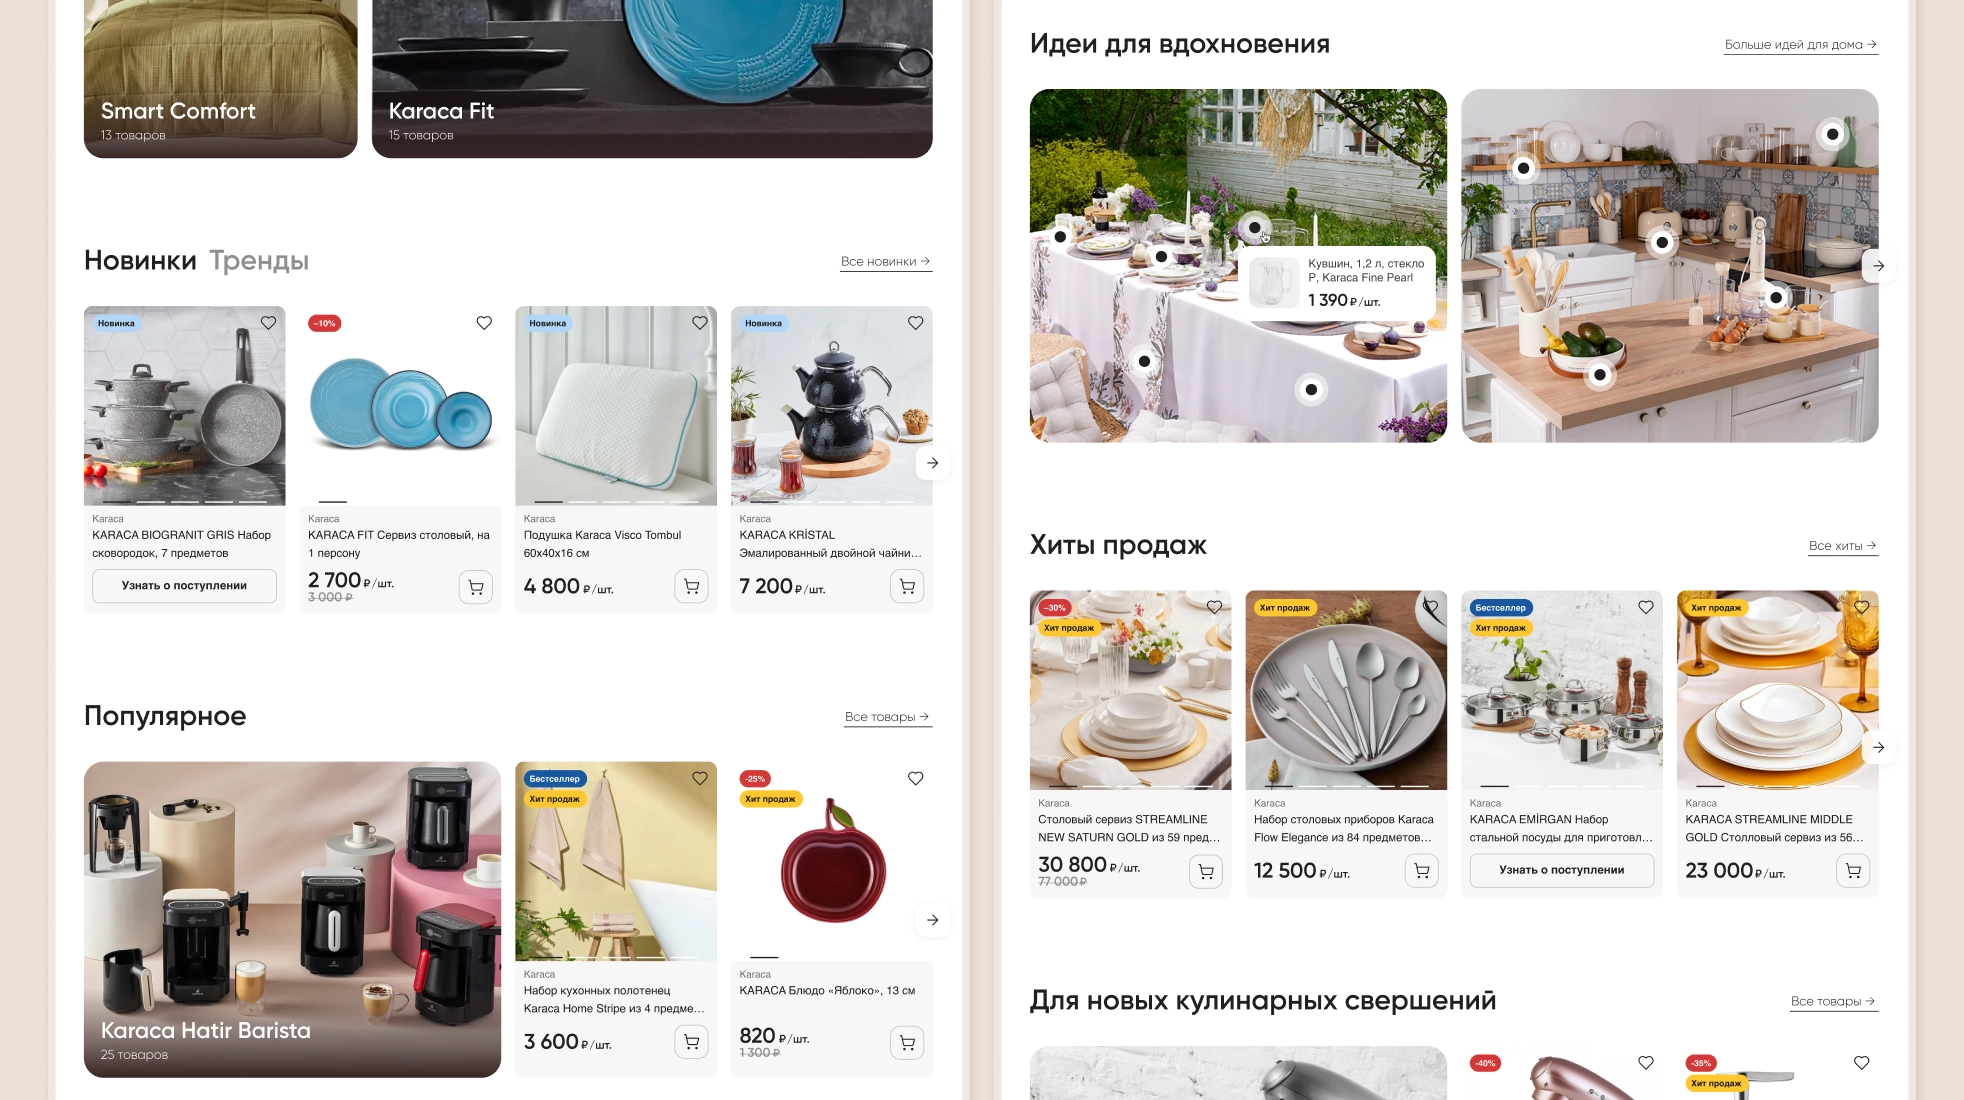Favorite the BIOGRANIT GRIS cookware set
The width and height of the screenshot is (1964, 1100).
click(268, 323)
